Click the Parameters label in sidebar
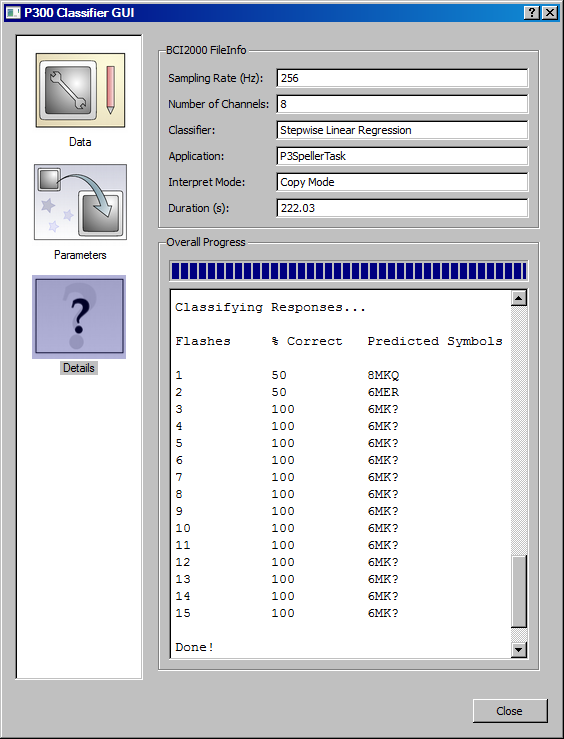Image resolution: width=564 pixels, height=739 pixels. [80, 255]
